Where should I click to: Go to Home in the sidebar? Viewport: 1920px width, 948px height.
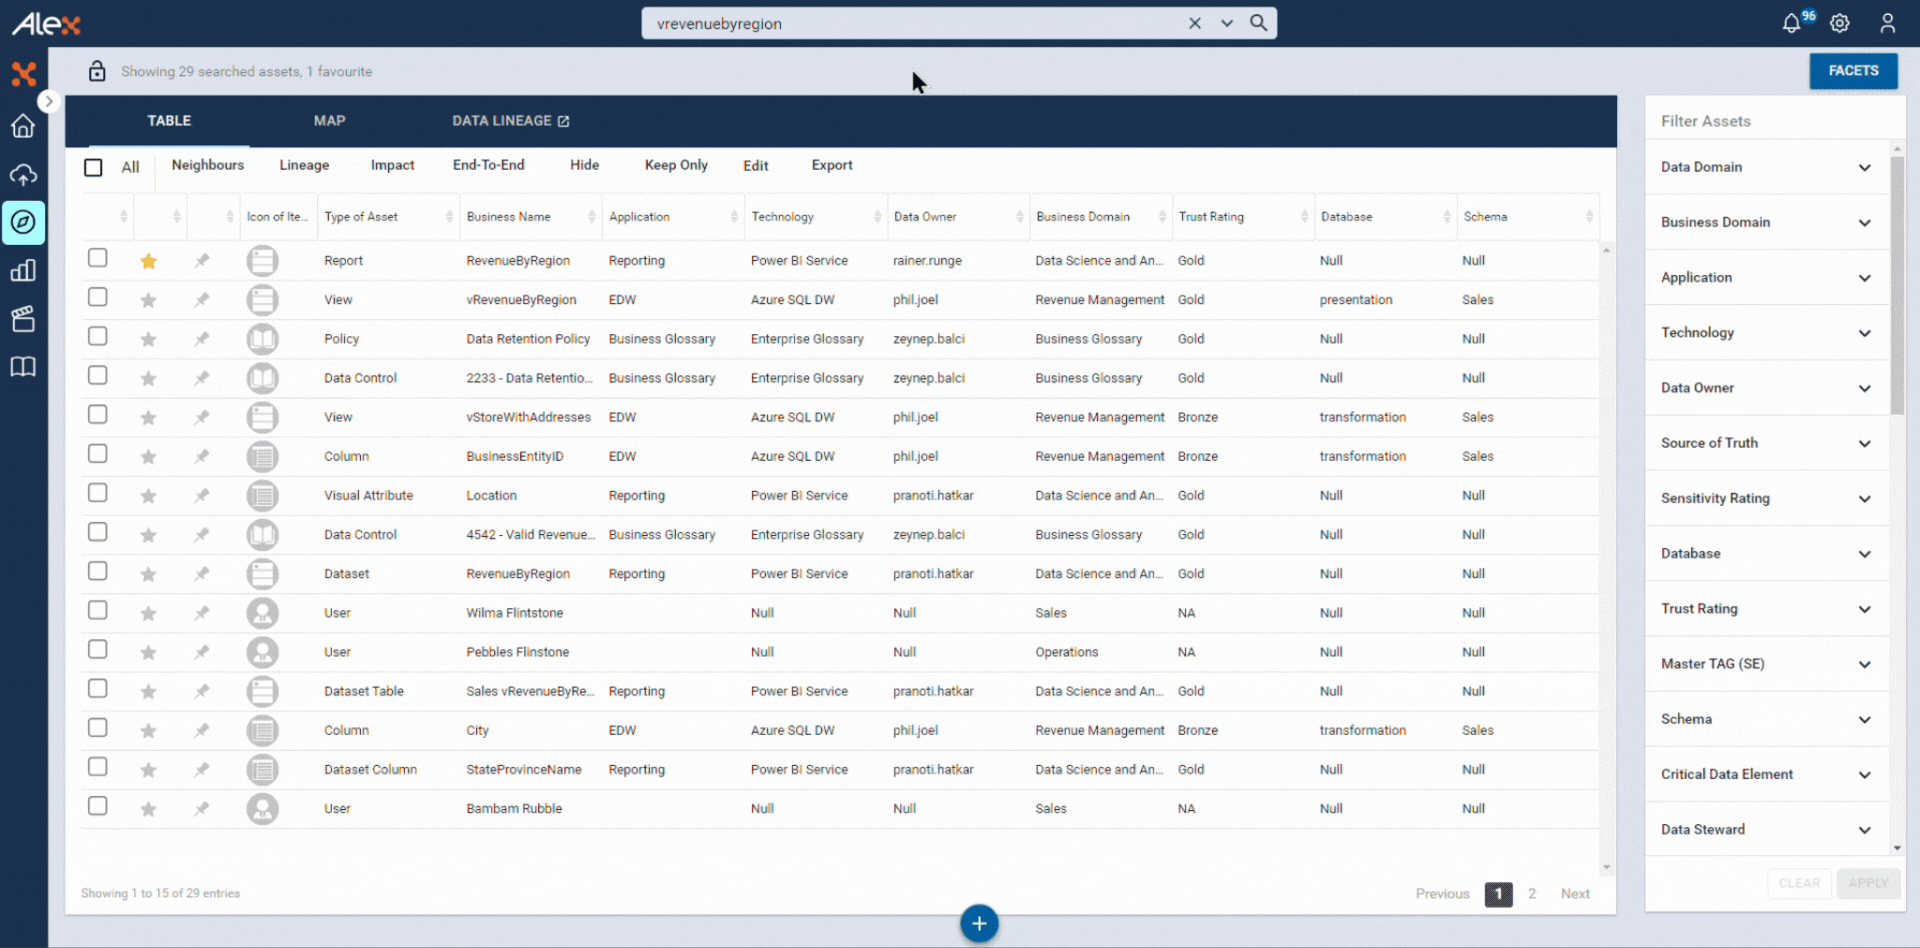click(23, 126)
